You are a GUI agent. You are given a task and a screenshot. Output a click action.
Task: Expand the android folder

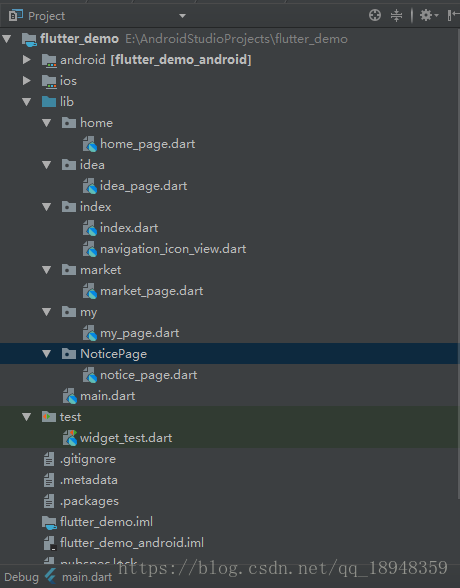(27, 60)
